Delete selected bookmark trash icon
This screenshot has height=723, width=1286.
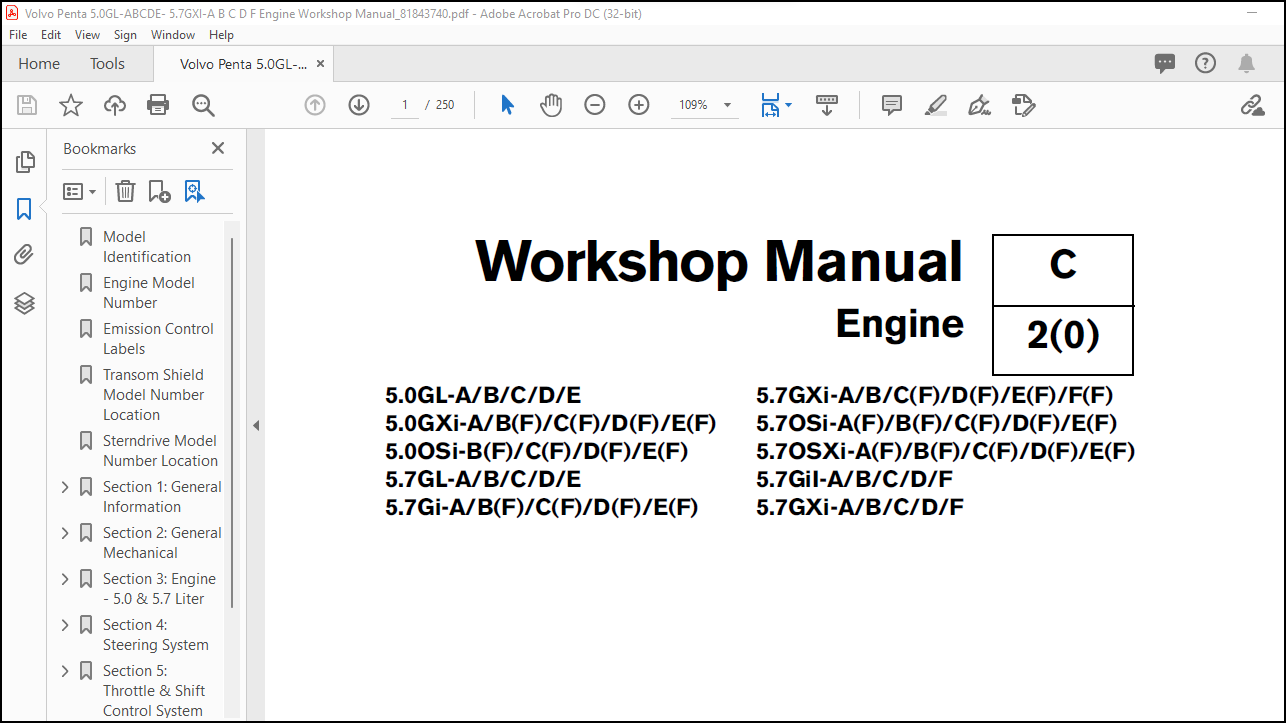tap(125, 191)
